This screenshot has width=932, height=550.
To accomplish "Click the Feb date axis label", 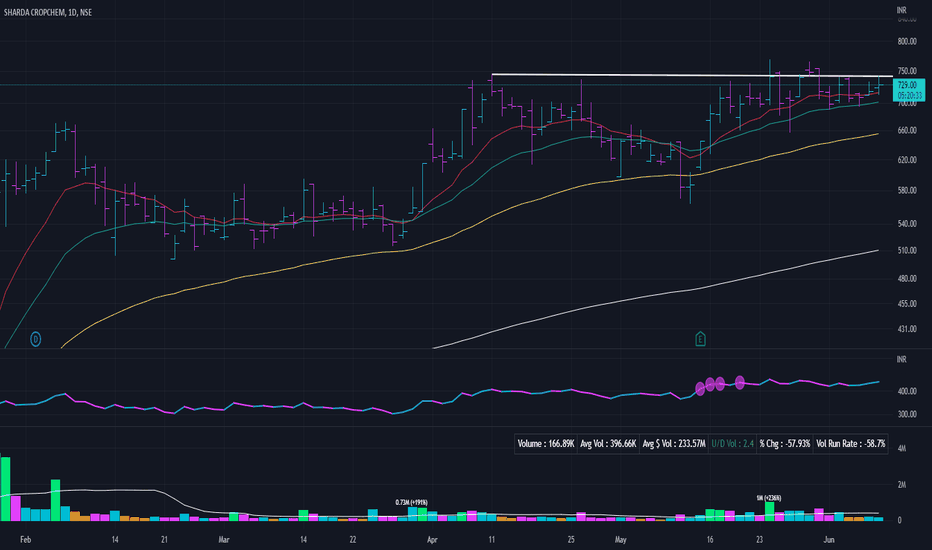I will point(26,540).
